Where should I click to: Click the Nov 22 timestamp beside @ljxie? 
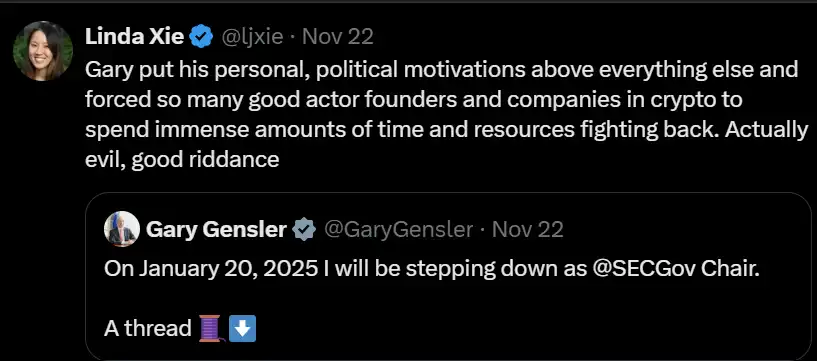tap(338, 38)
